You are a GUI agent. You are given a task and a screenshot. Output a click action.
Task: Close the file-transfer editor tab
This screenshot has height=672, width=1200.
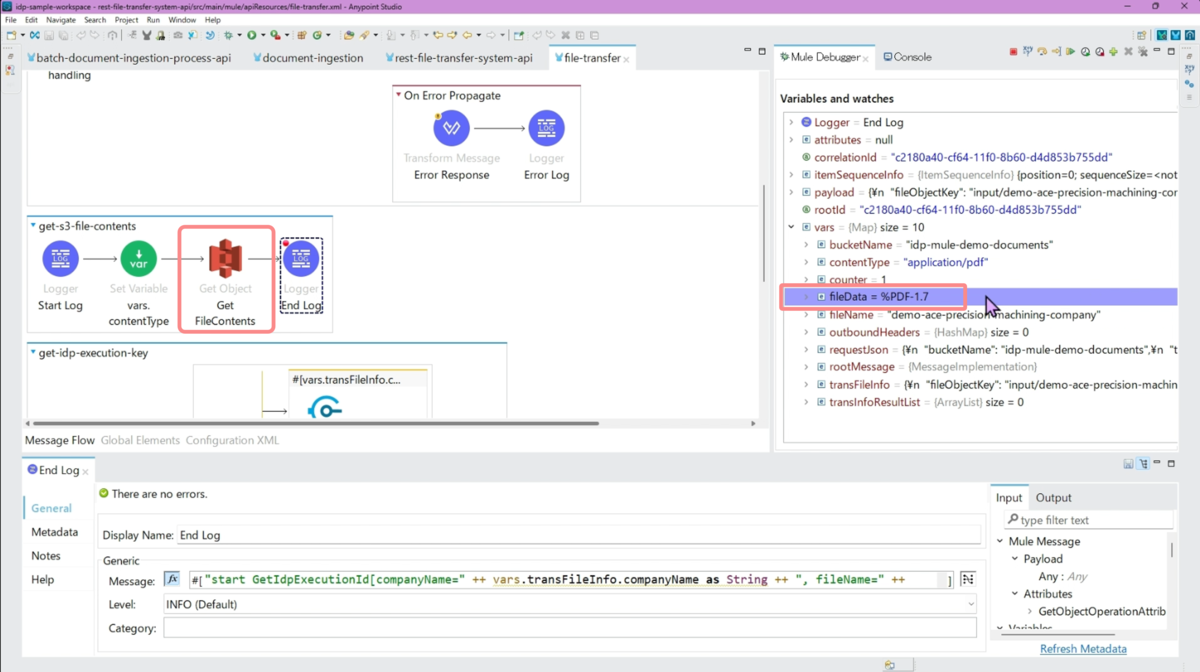(627, 59)
